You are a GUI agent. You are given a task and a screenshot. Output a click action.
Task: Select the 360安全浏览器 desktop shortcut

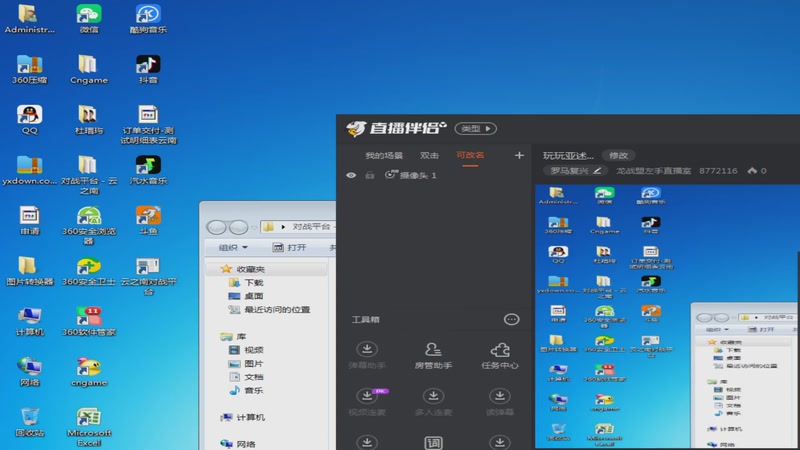(x=89, y=225)
